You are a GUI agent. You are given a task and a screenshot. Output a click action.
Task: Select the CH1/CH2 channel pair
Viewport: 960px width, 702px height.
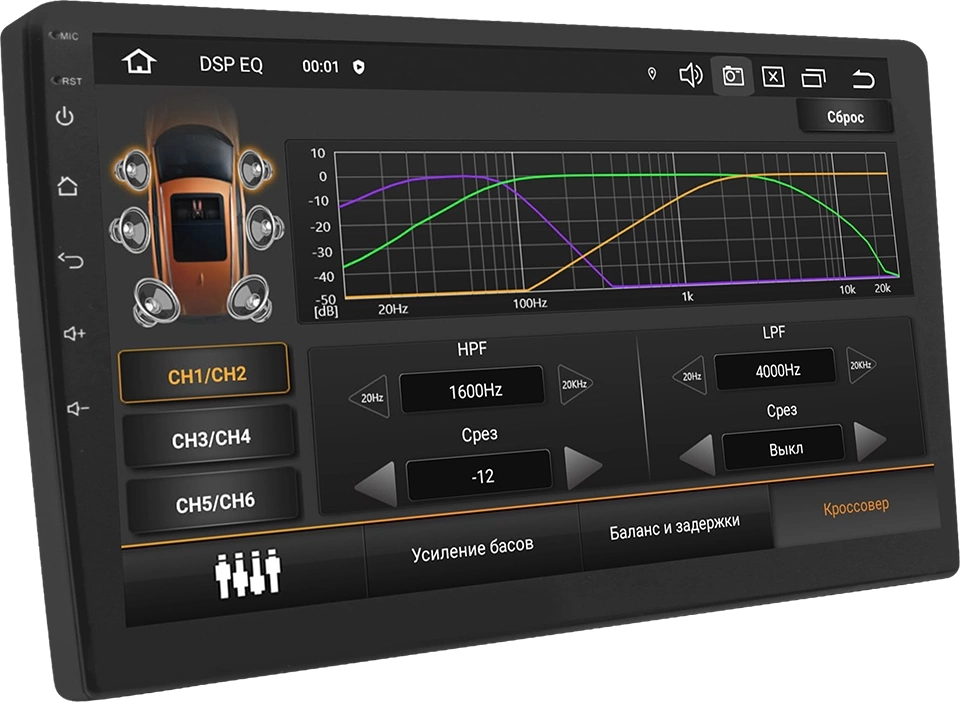206,375
